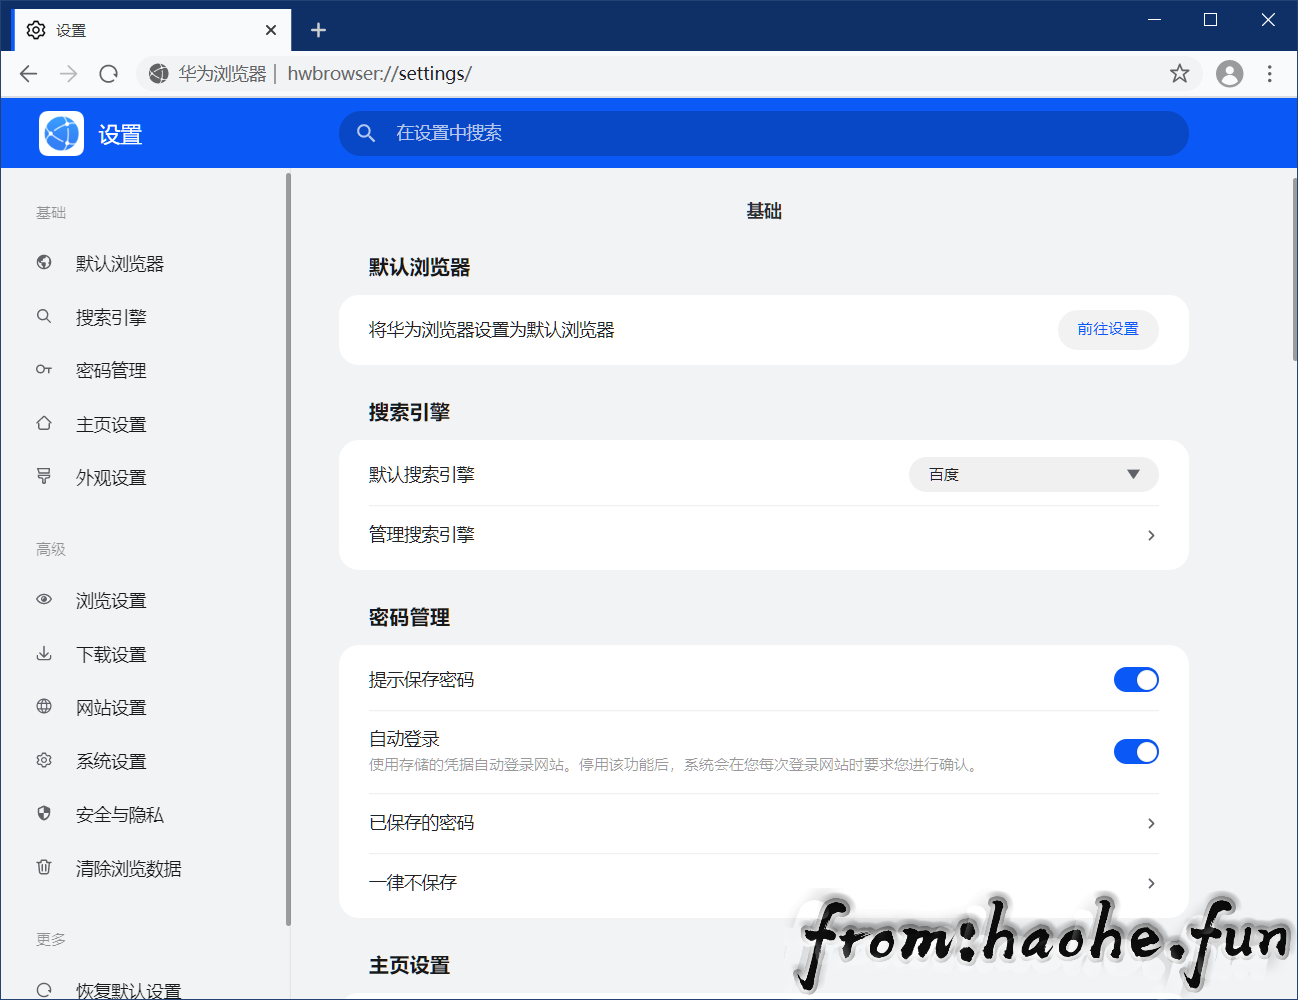Image resolution: width=1298 pixels, height=1000 pixels.
Task: Reload the settings page
Action: pos(108,73)
